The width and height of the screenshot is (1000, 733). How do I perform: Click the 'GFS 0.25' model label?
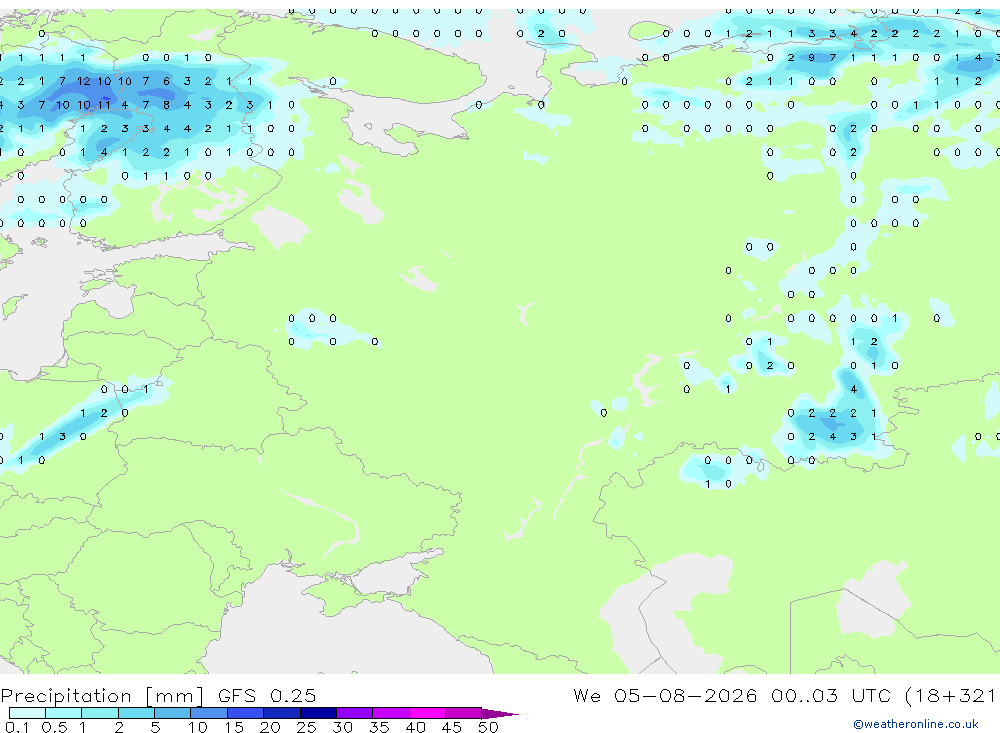pyautogui.click(x=267, y=695)
